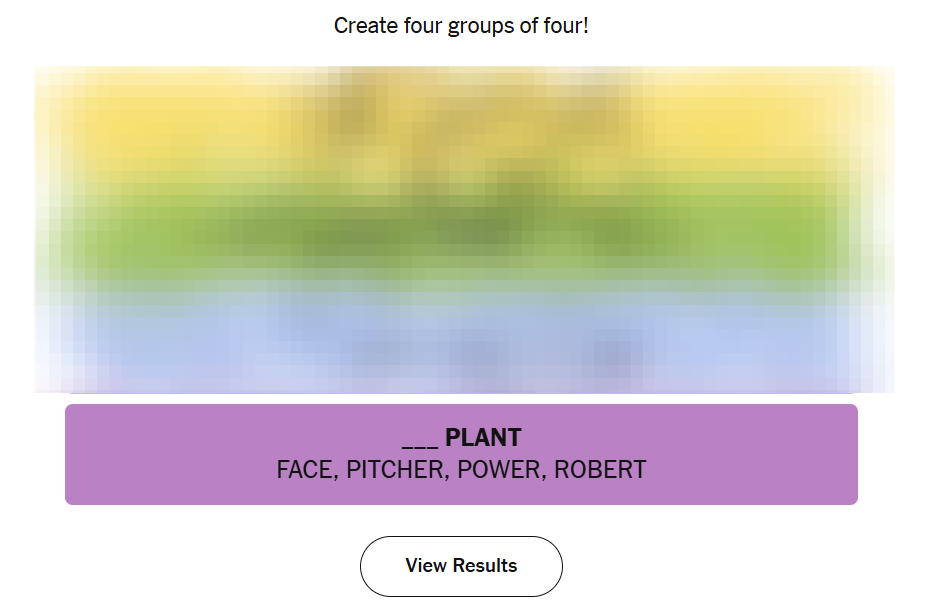Click the underscore blank before PLANT
934x609 pixels.
(x=420, y=440)
